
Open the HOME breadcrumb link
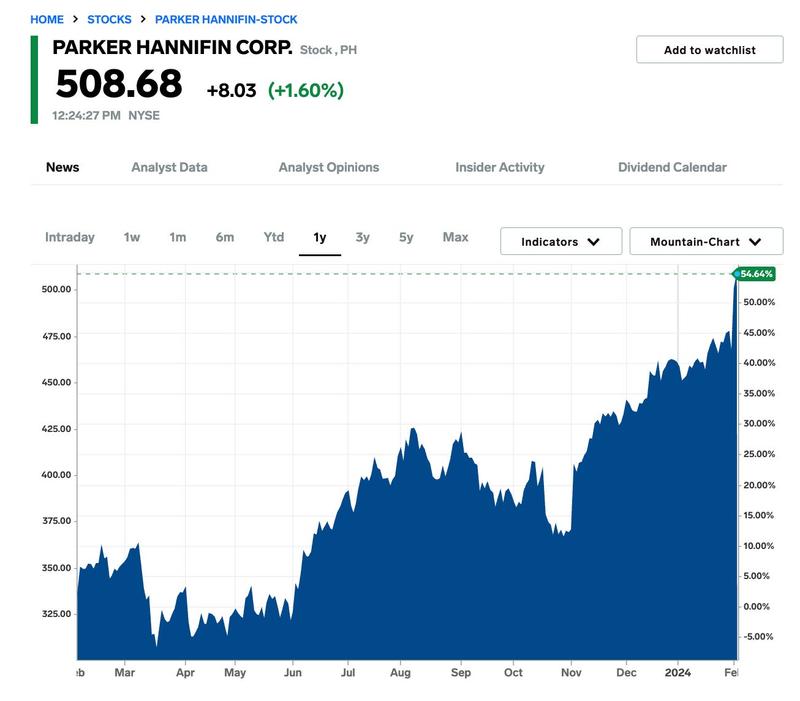(47, 19)
